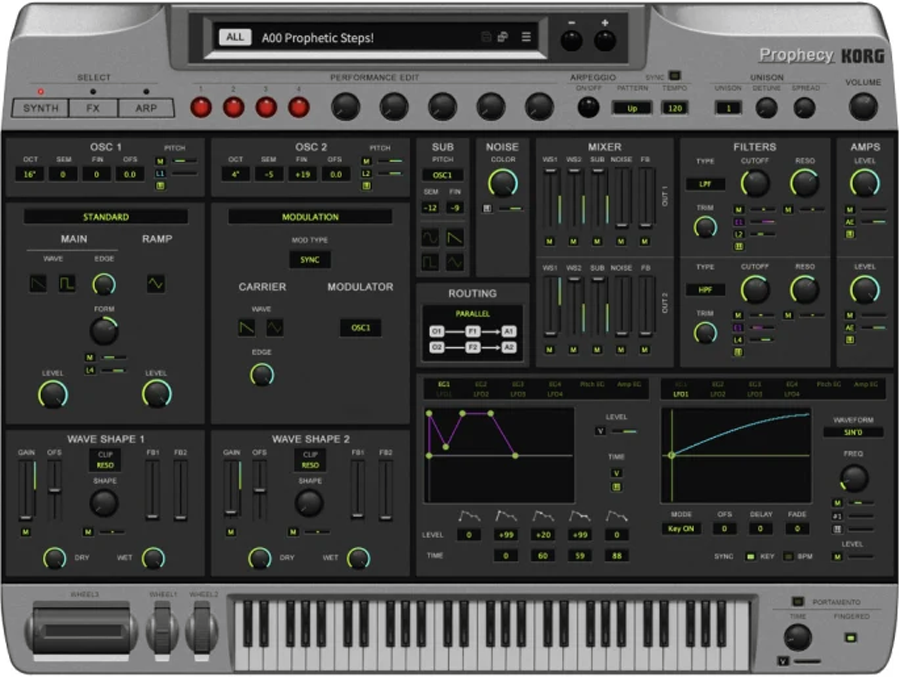Click UNISON voice count value 1

point(728,108)
